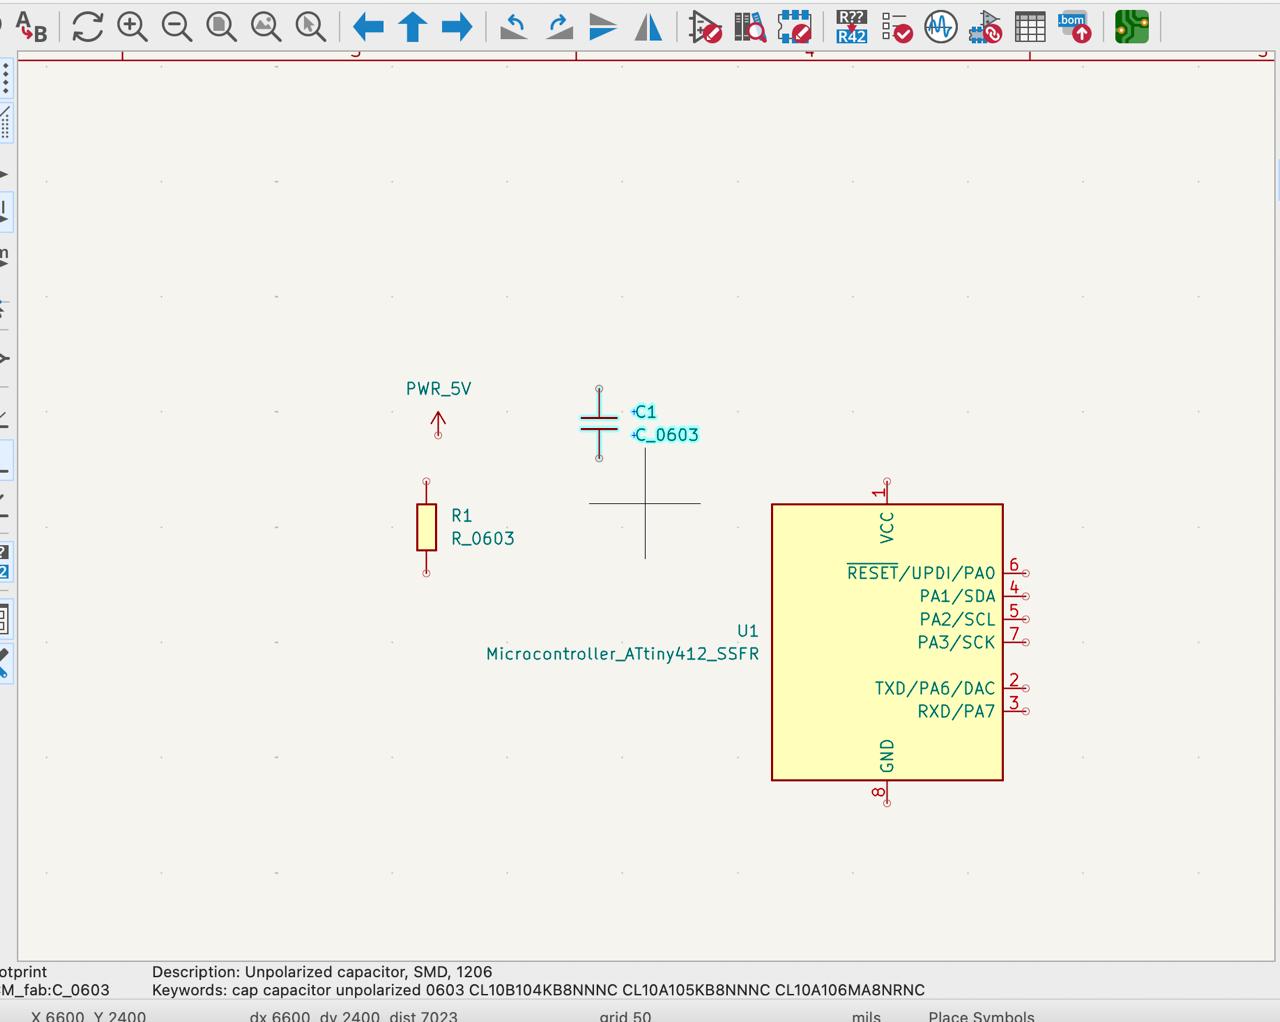Go up one sheet with the blue up arrow
Image resolution: width=1280 pixels, height=1022 pixels.
(x=412, y=27)
